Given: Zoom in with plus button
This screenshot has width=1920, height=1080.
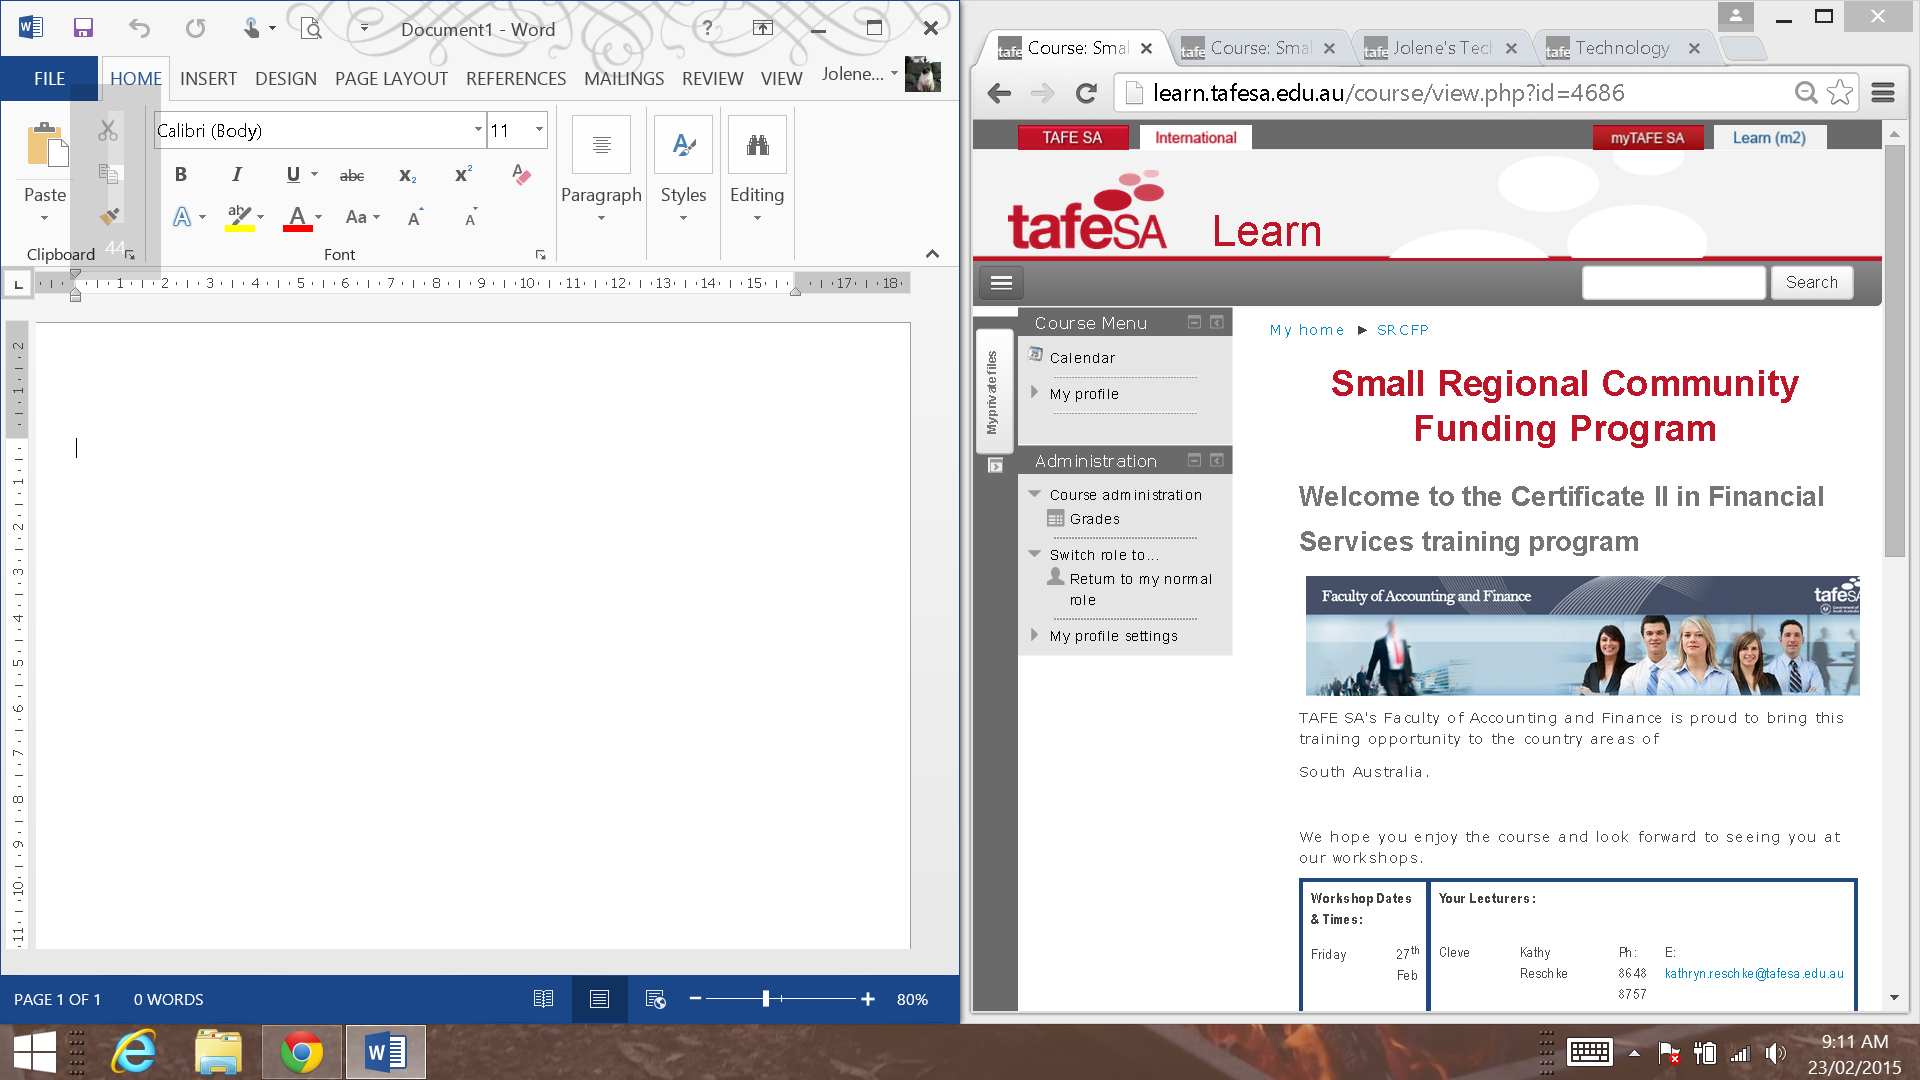Looking at the screenshot, I should point(868,999).
